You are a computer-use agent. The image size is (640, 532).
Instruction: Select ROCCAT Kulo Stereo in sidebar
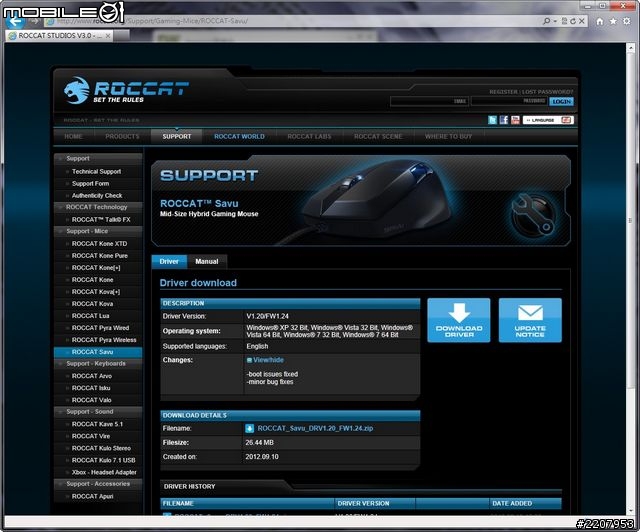[101, 448]
